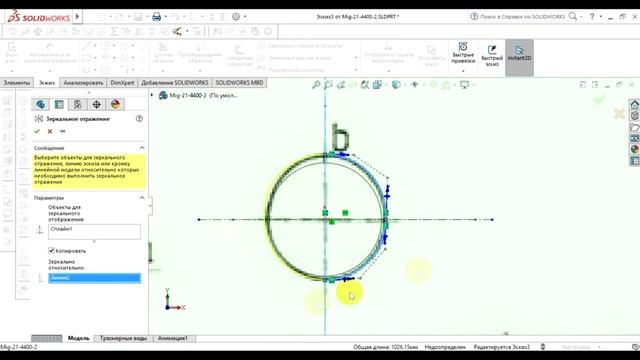The height and width of the screenshot is (360, 640).
Task: Open the Options gear icon
Action: pyautogui.click(x=236, y=17)
